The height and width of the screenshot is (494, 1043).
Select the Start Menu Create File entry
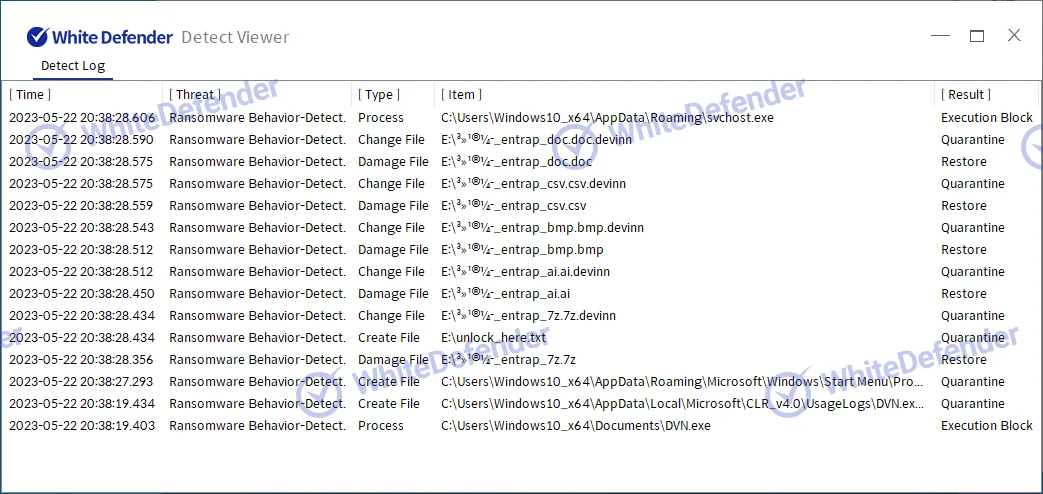tap(682, 382)
